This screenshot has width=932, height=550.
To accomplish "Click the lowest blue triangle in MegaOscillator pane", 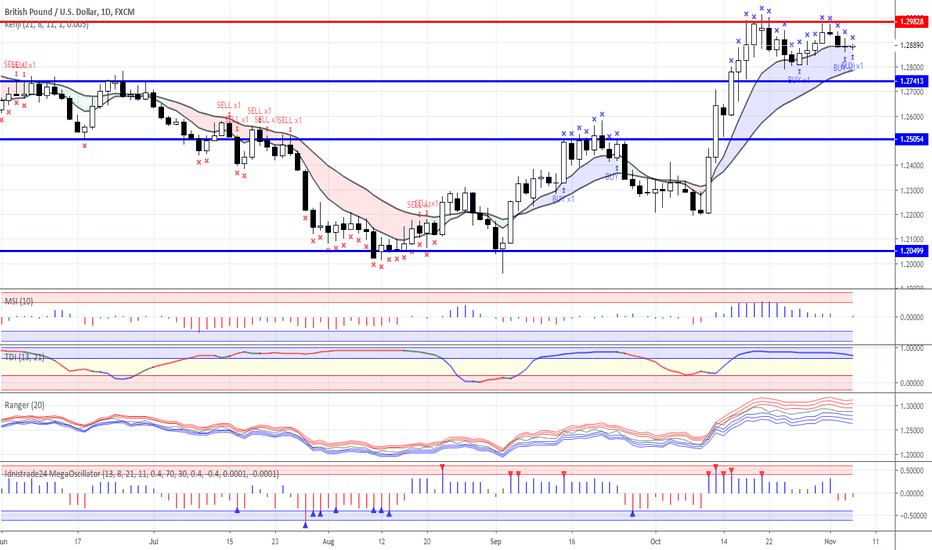I will click(x=306, y=524).
